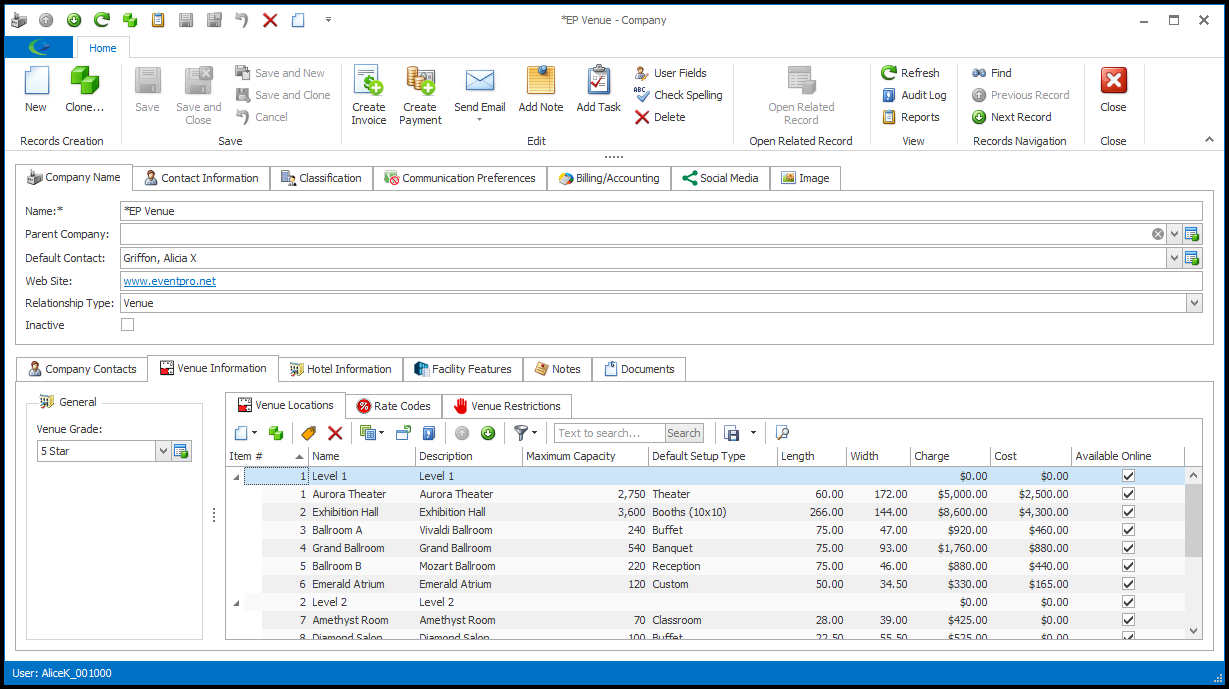Uncheck Available Online for Emerald Atrium
The image size is (1229, 689).
1128,584
